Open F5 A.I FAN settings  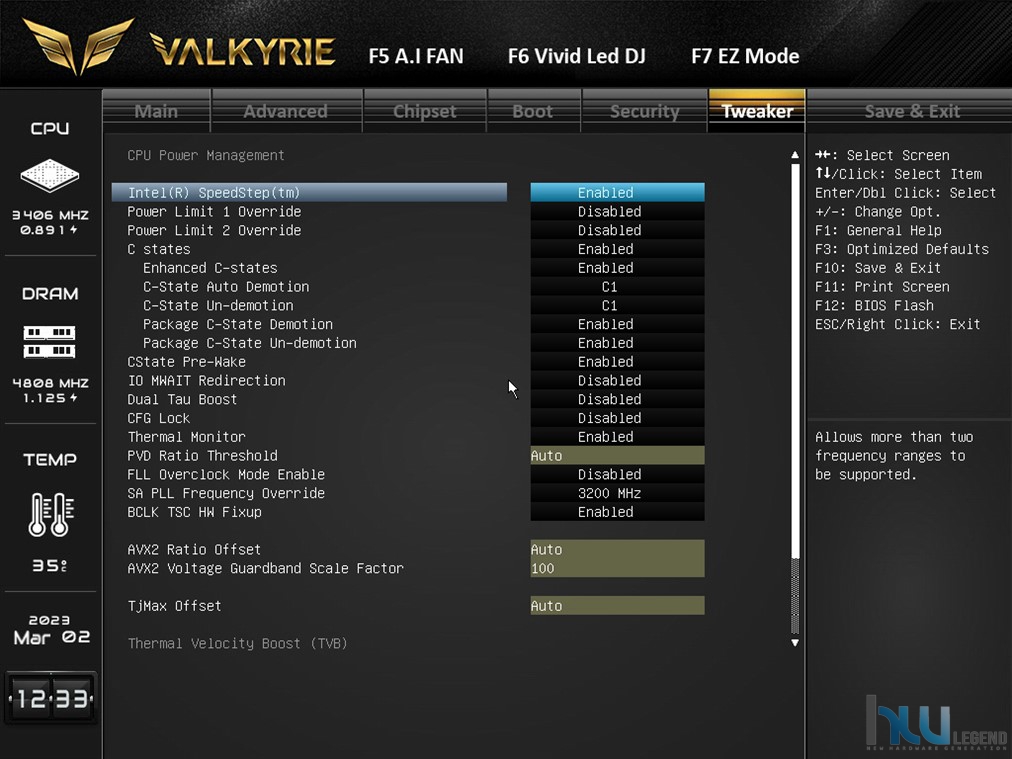tap(416, 56)
